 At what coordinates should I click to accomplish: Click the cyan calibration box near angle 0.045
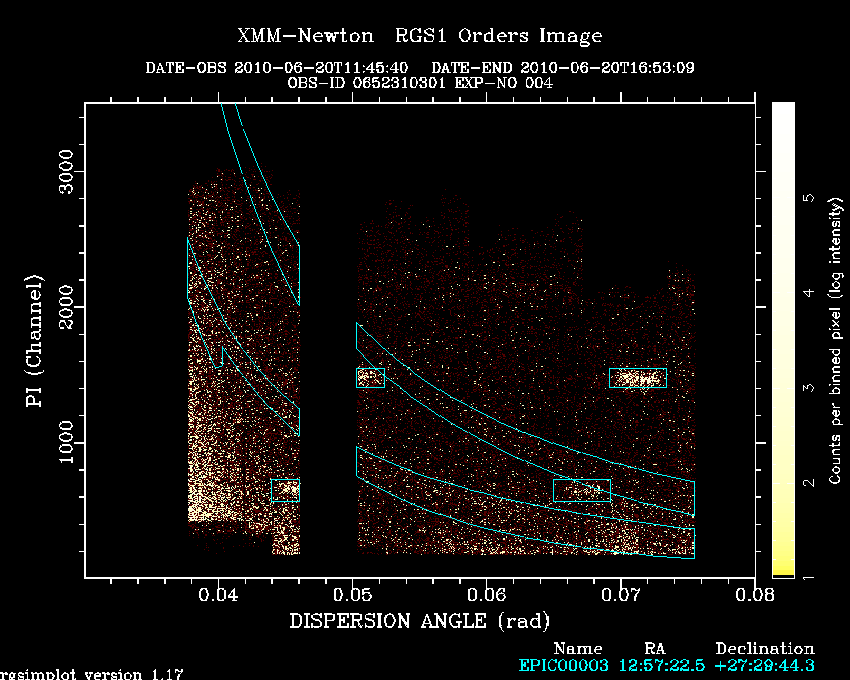(x=286, y=490)
